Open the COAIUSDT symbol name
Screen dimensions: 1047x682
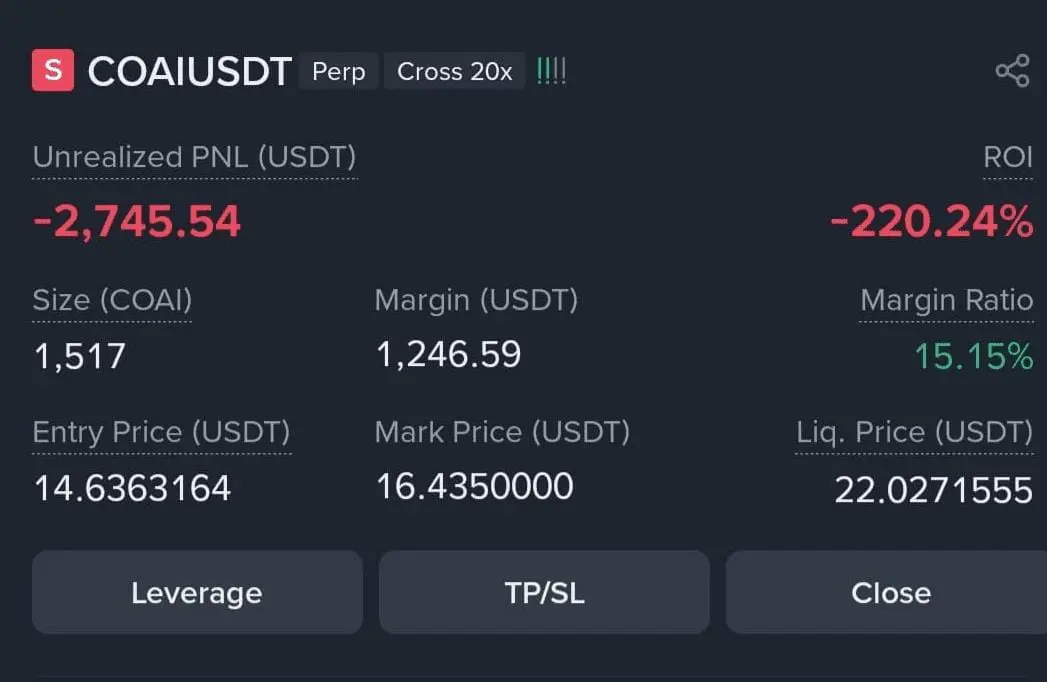click(190, 72)
